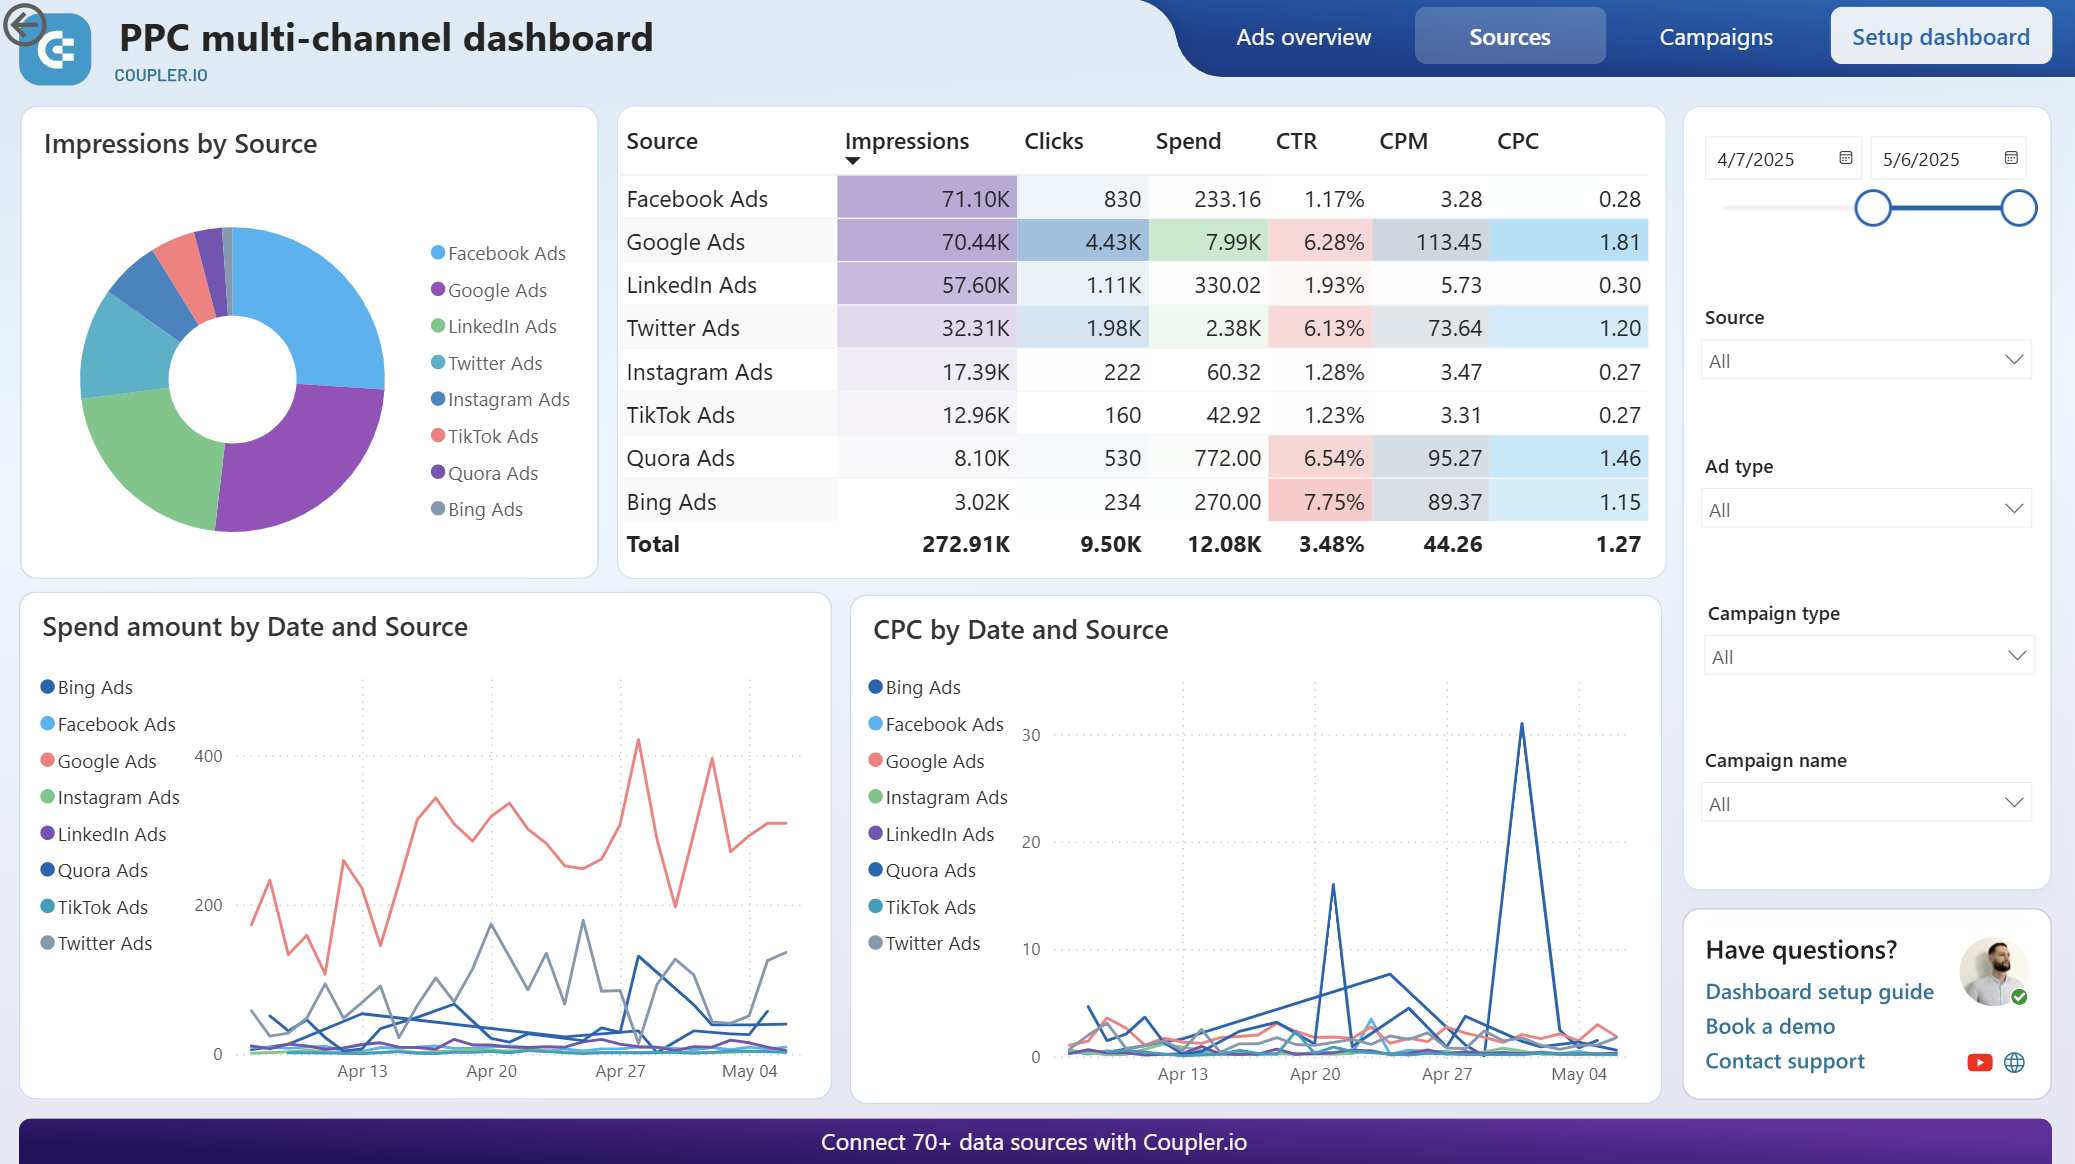The width and height of the screenshot is (2075, 1164).
Task: Click the support agent's avatar photo
Action: point(1995,970)
